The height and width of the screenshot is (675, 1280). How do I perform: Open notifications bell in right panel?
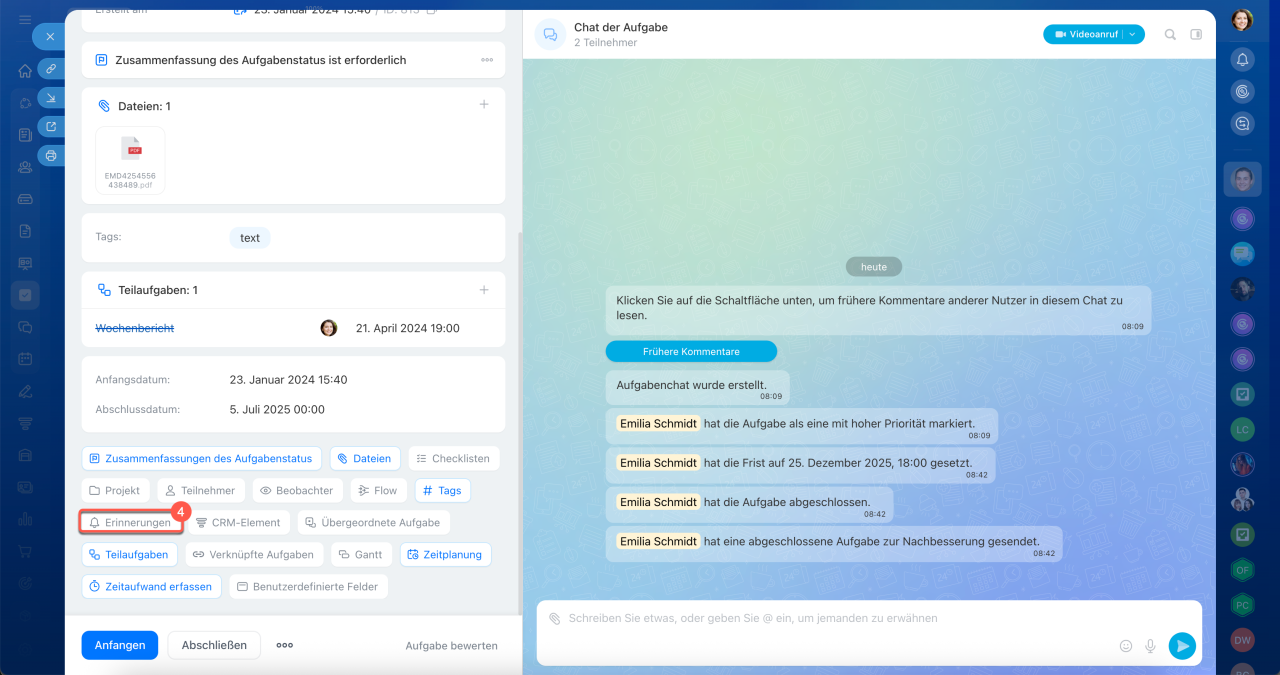(x=1242, y=59)
